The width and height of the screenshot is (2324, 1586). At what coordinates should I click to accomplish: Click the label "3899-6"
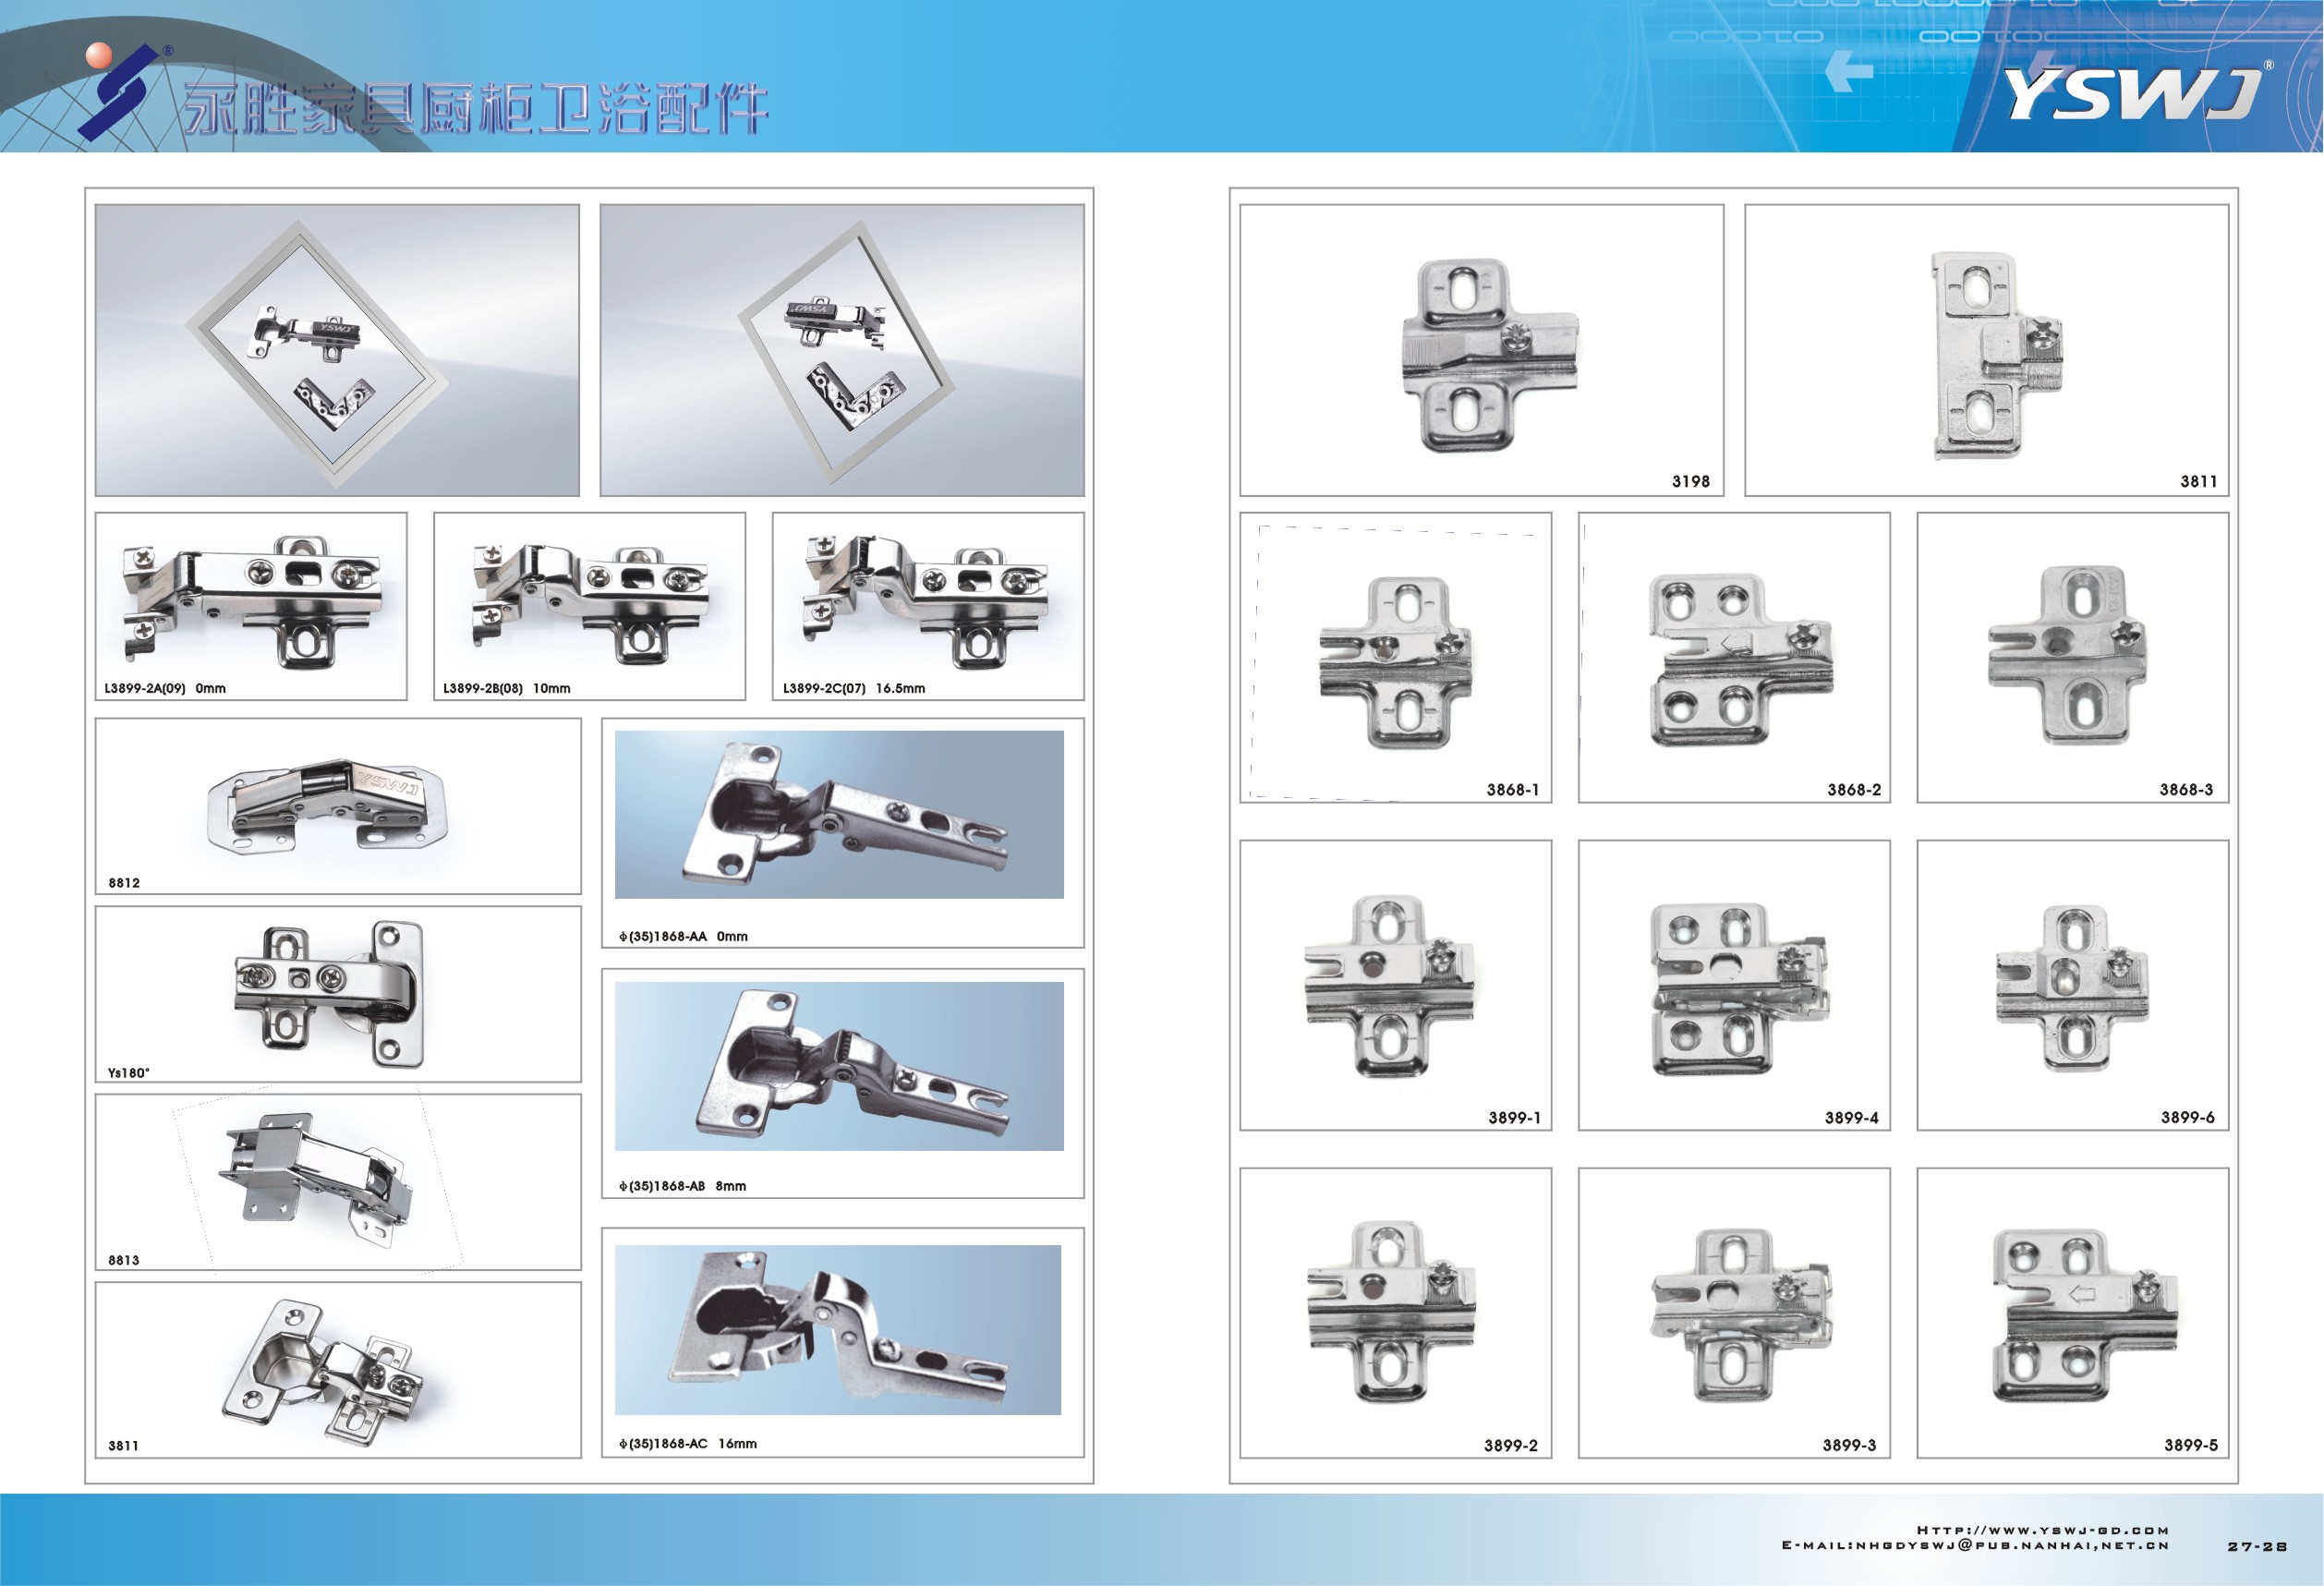click(2188, 1117)
